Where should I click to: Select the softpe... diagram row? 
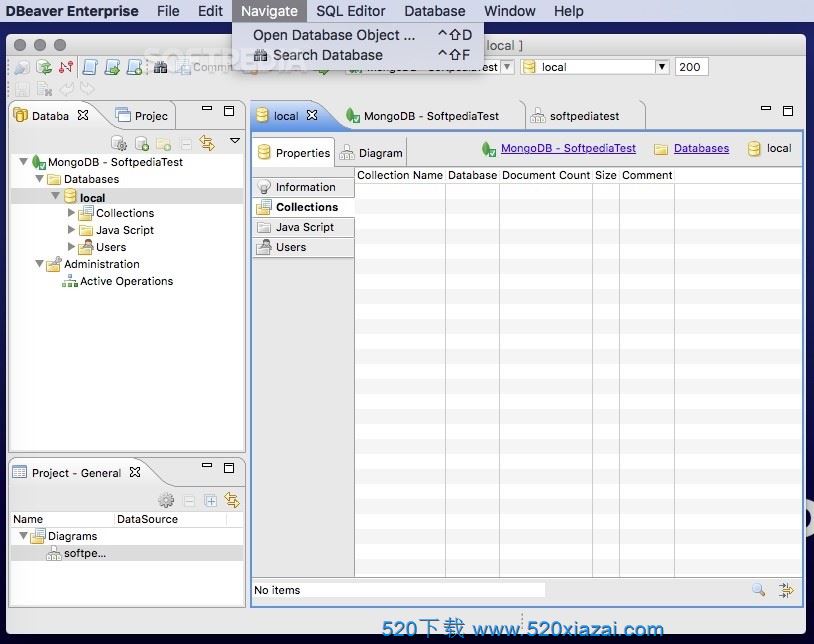click(127, 553)
